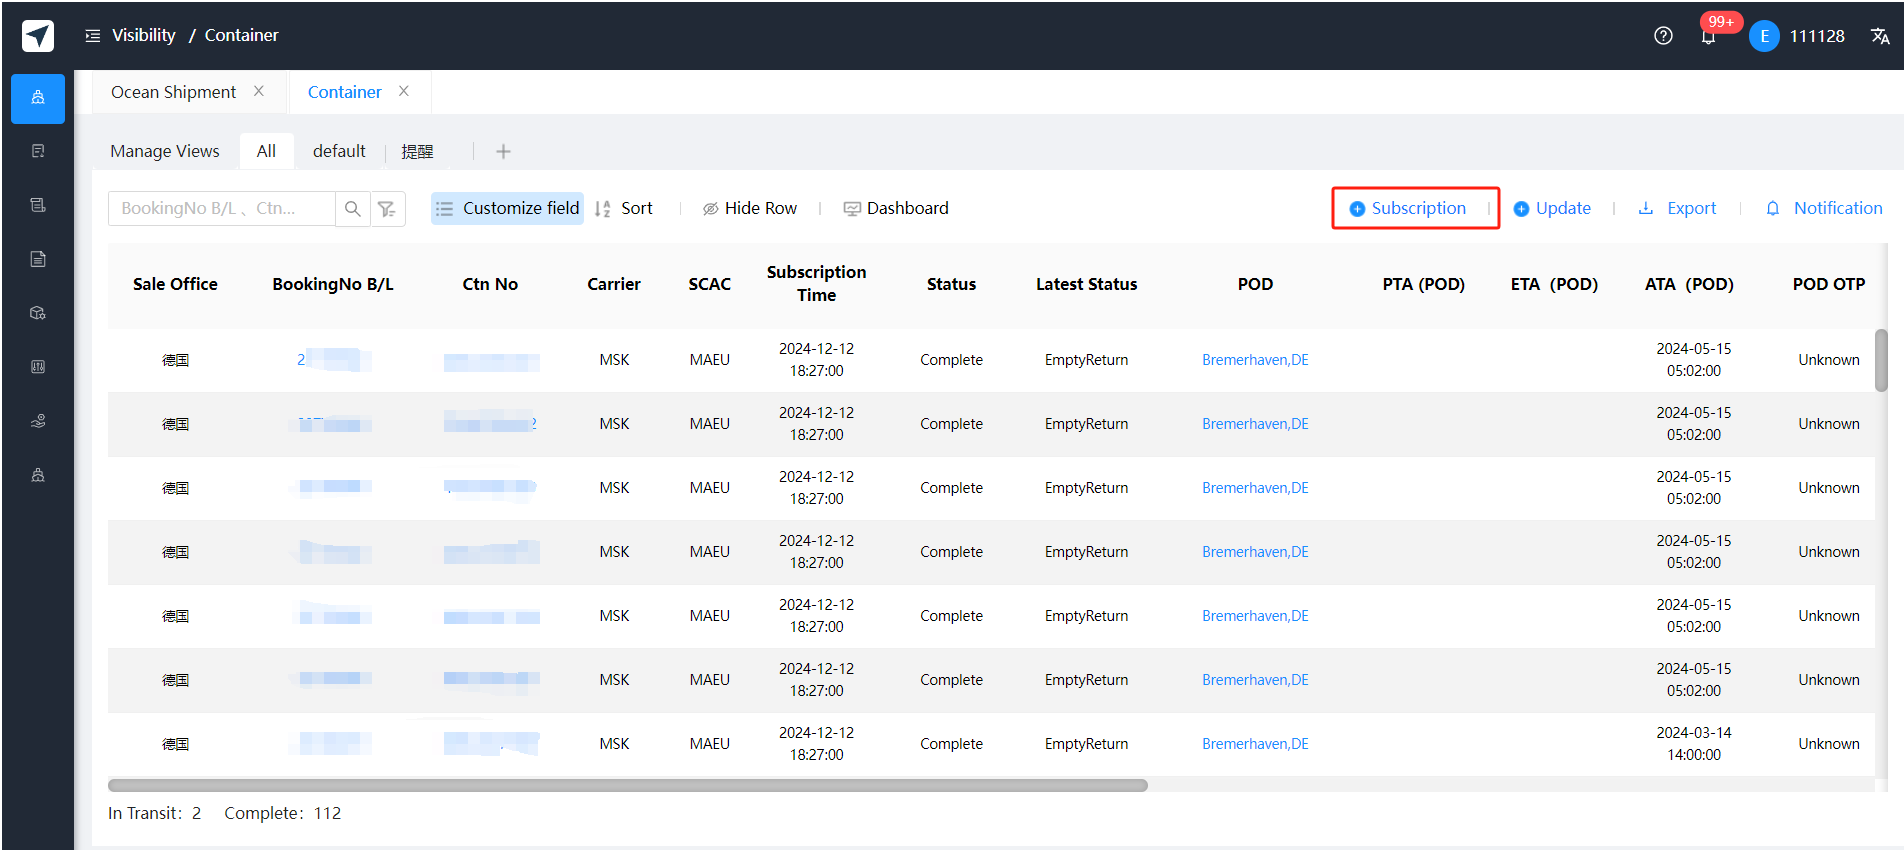The image size is (1904, 850).
Task: Click the Sort button
Action: tap(624, 208)
